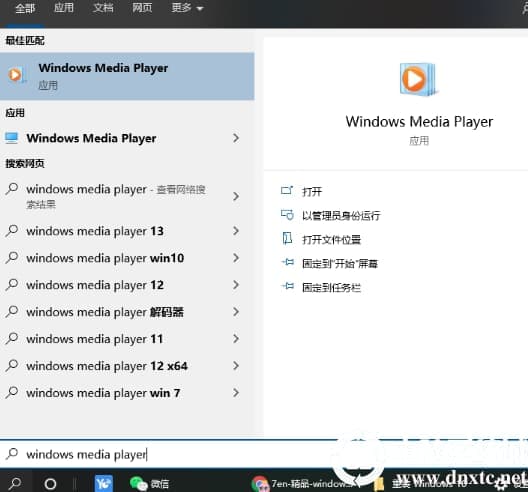This screenshot has width=528, height=492.
Task: Expand arrow for windows media player 13
Action: click(236, 231)
